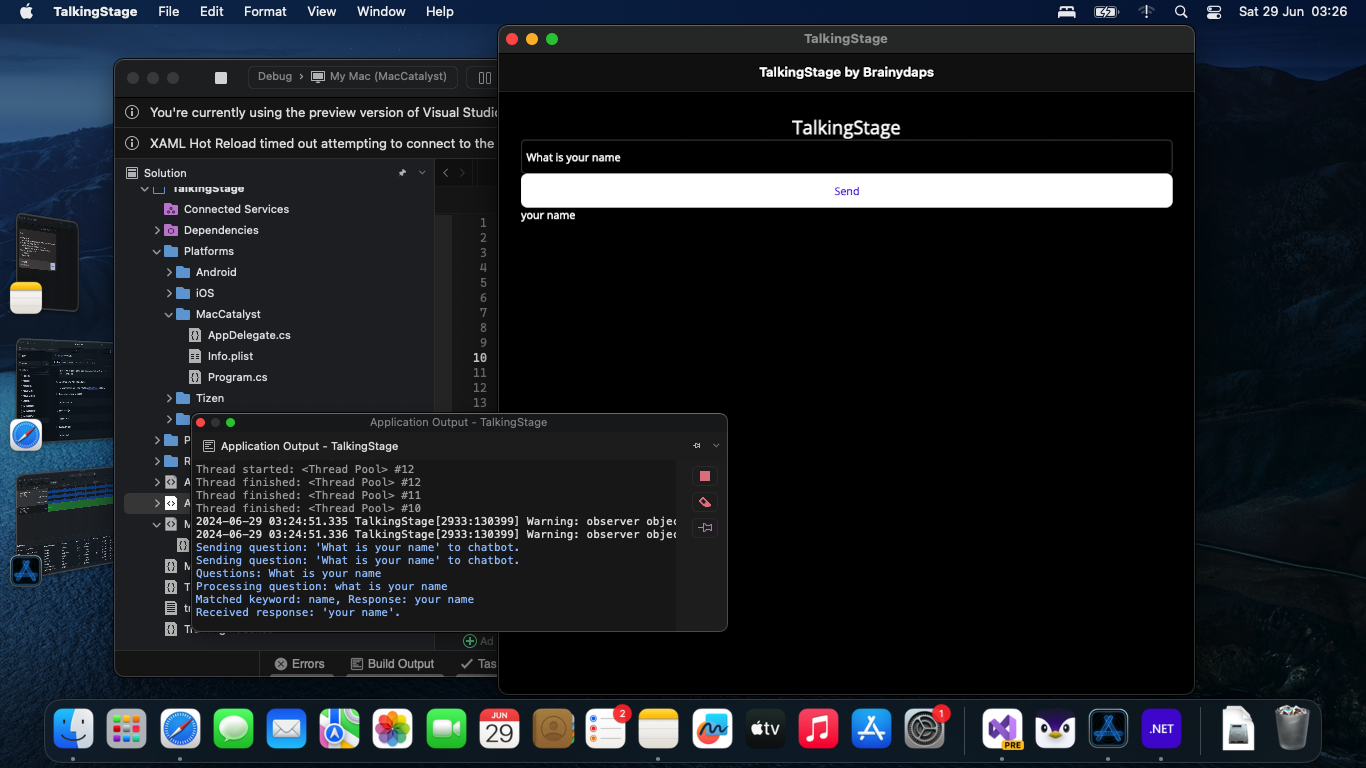
Task: Open the File menu
Action: 169,12
